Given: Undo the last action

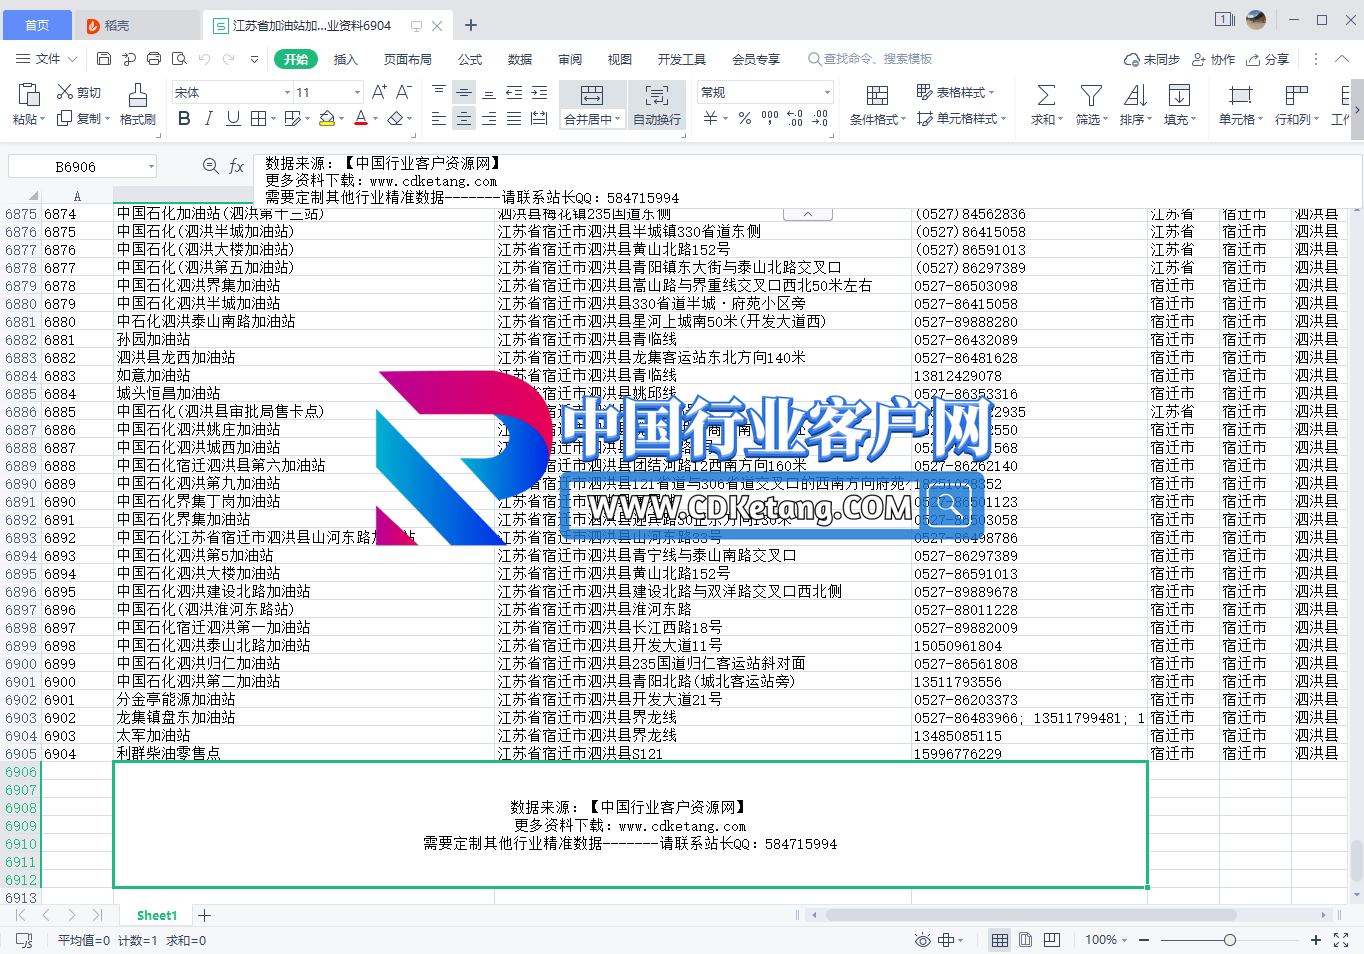Looking at the screenshot, I should [204, 59].
